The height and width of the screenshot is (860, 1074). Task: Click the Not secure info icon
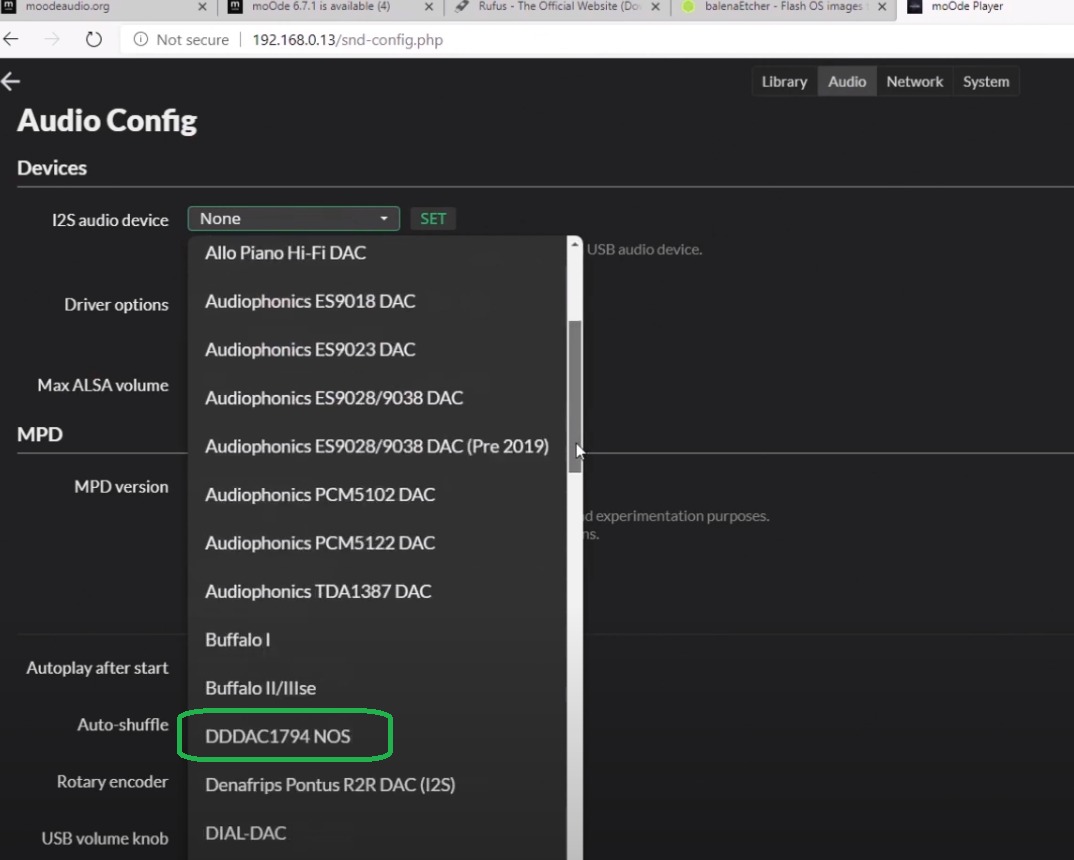[x=140, y=39]
